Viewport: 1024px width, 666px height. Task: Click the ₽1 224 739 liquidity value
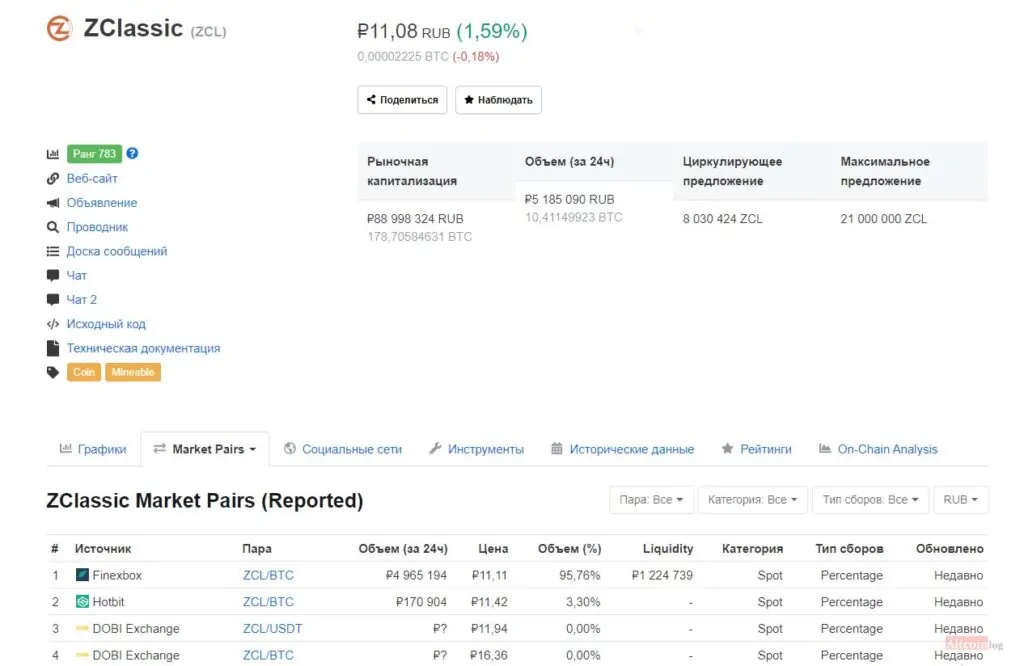[x=662, y=575]
